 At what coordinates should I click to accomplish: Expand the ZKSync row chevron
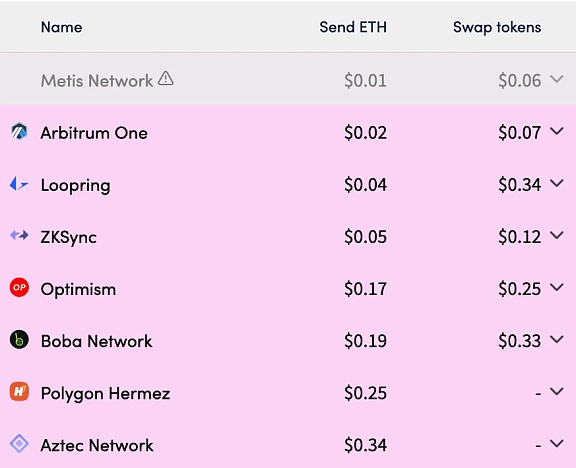click(x=557, y=235)
